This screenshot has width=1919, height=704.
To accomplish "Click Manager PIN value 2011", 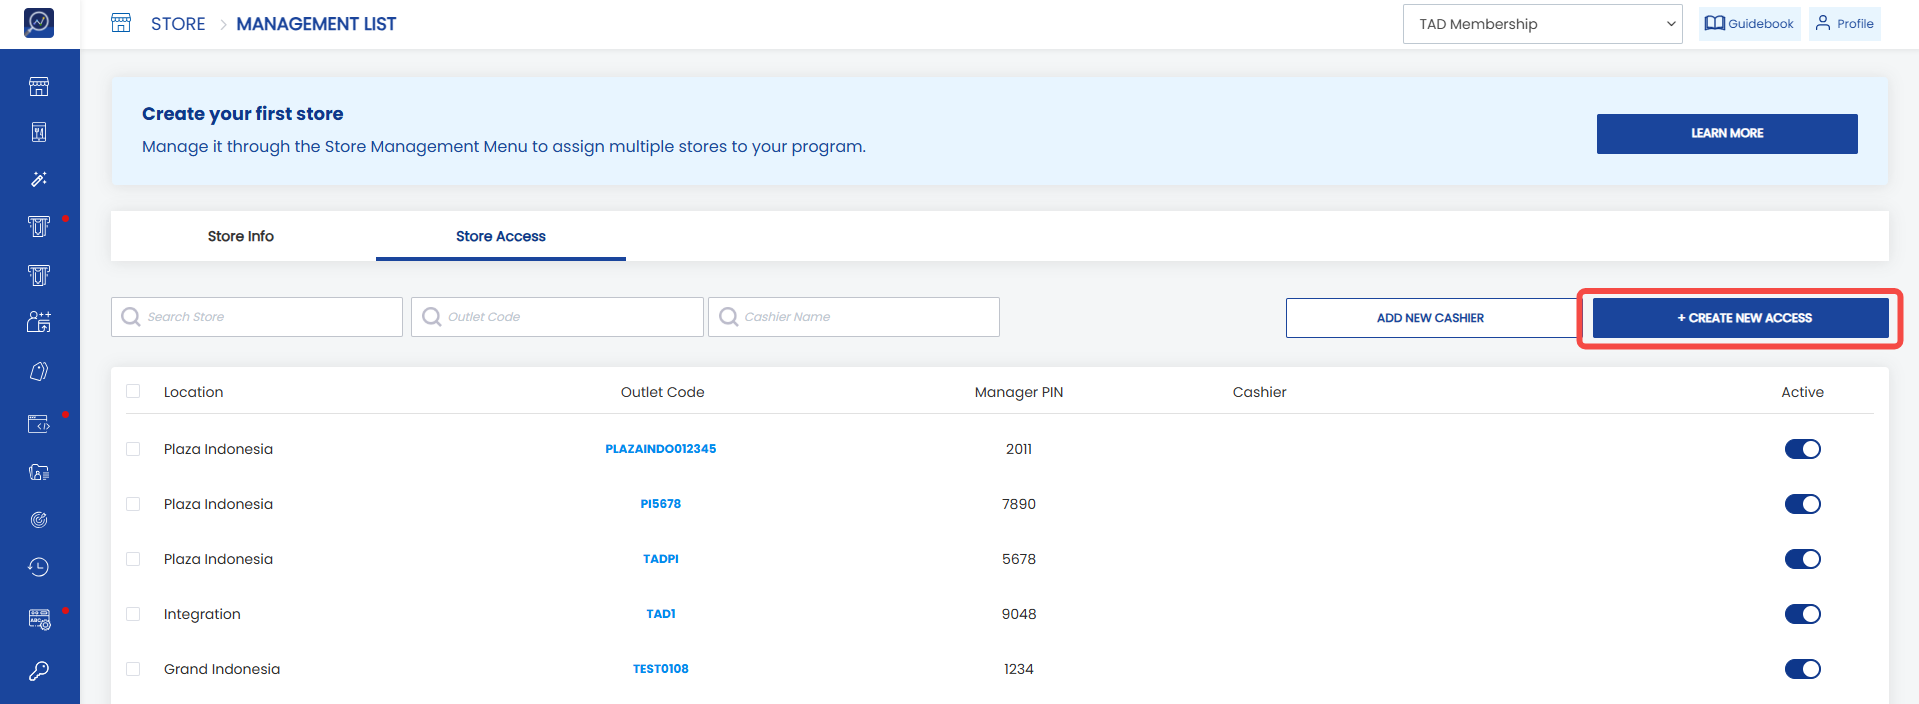I will (1019, 449).
